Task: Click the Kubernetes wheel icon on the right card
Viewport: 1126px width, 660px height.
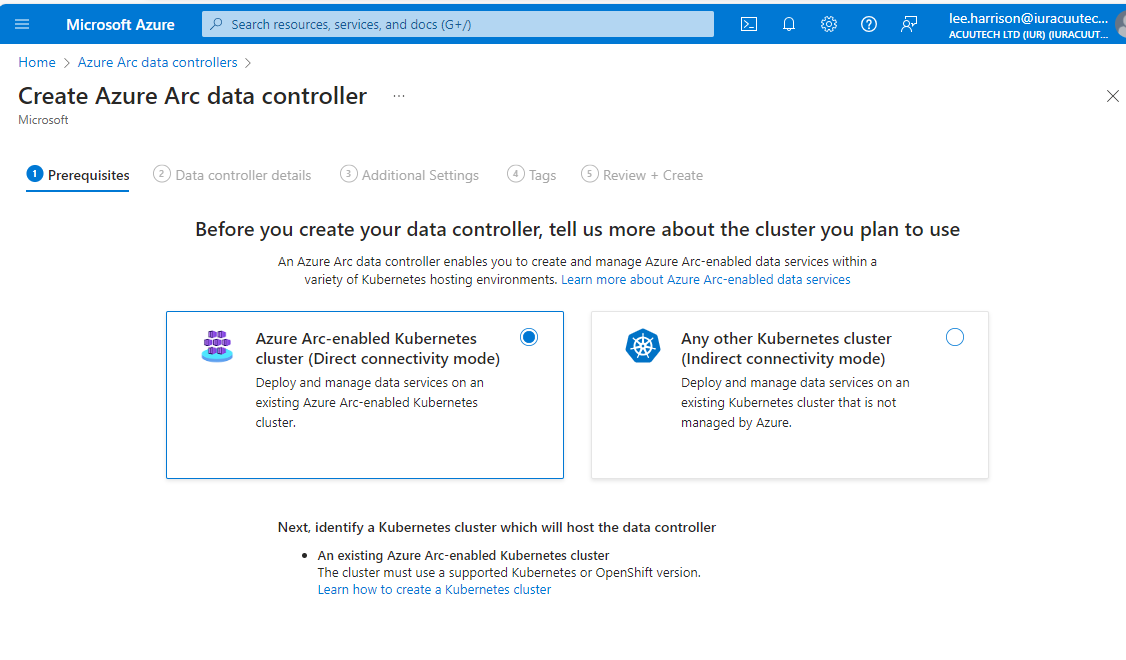Action: pos(643,347)
